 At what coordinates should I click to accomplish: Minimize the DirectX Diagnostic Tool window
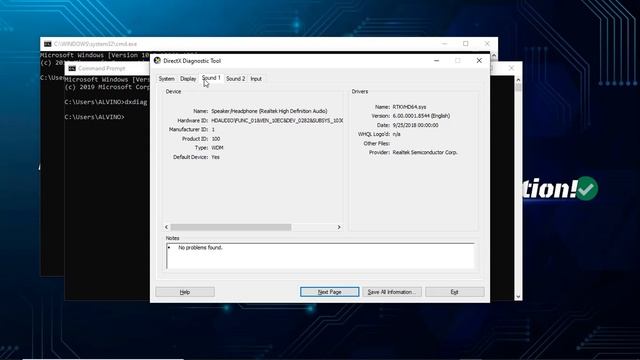click(x=436, y=60)
